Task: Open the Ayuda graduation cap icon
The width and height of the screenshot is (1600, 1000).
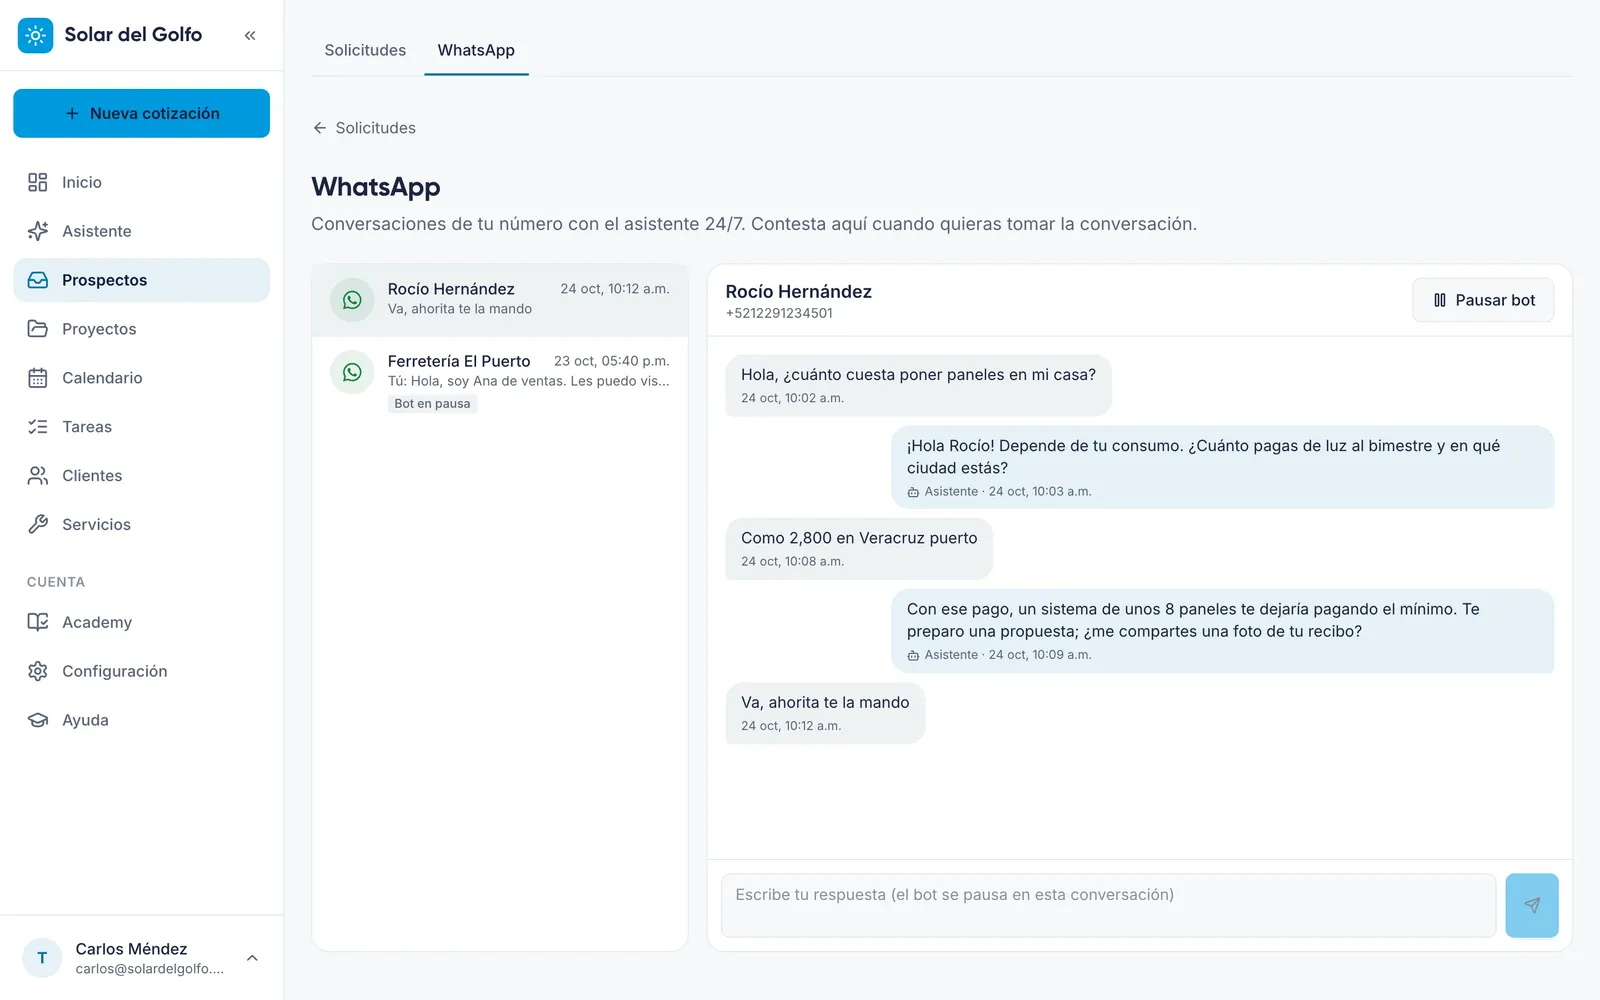Action: (x=38, y=720)
